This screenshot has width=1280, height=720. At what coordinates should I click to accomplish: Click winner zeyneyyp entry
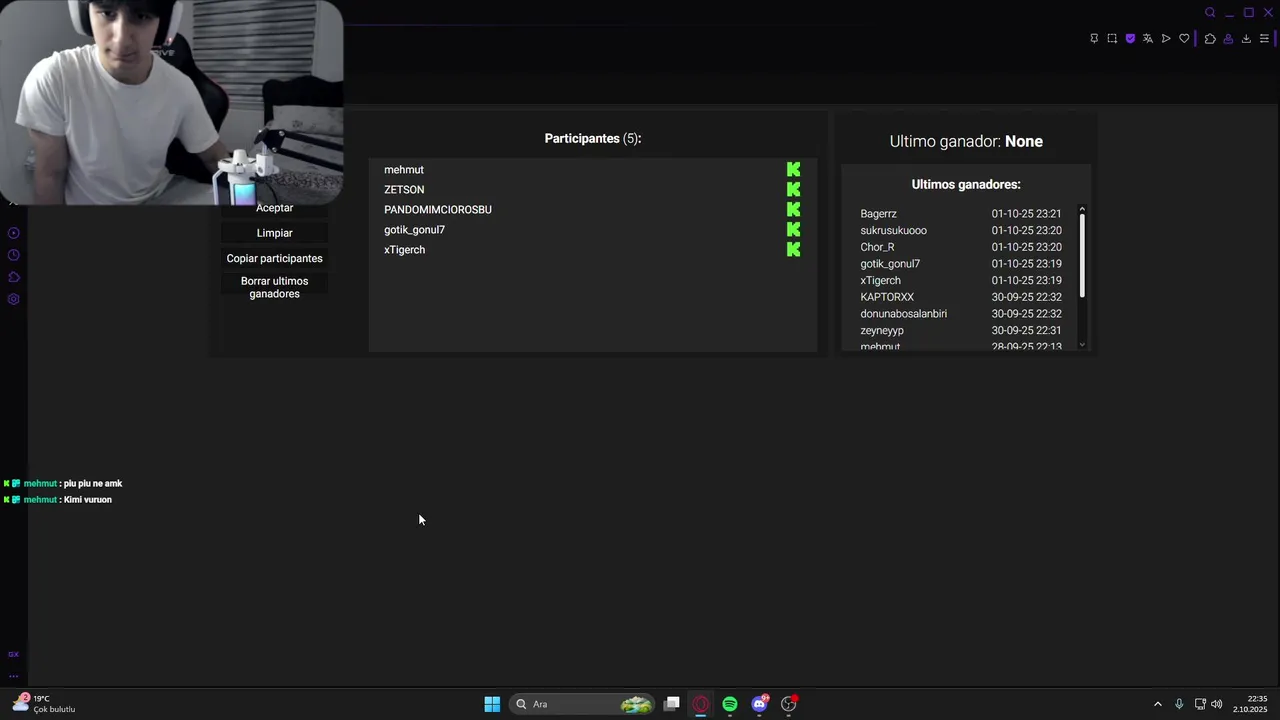(882, 330)
